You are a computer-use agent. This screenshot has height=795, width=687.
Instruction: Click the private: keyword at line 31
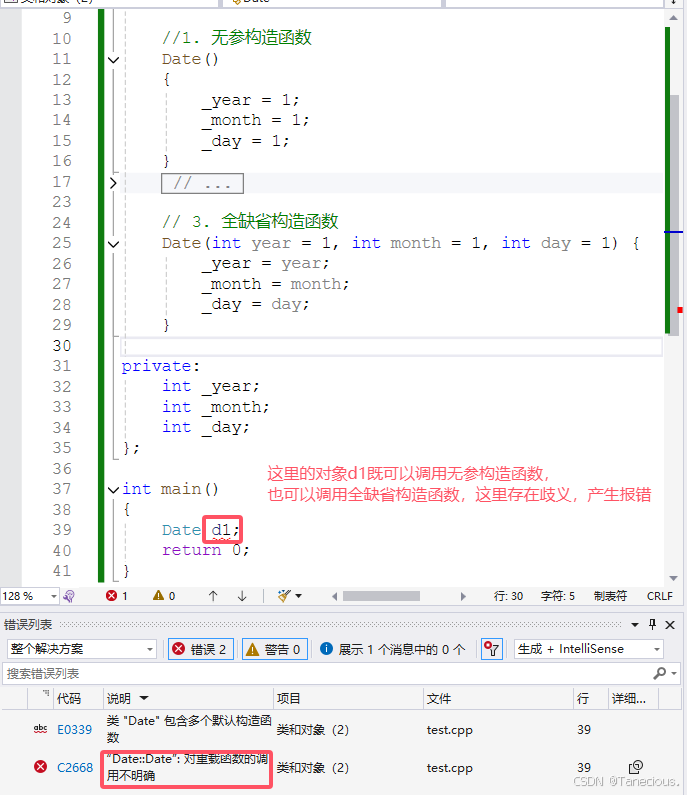click(161, 367)
